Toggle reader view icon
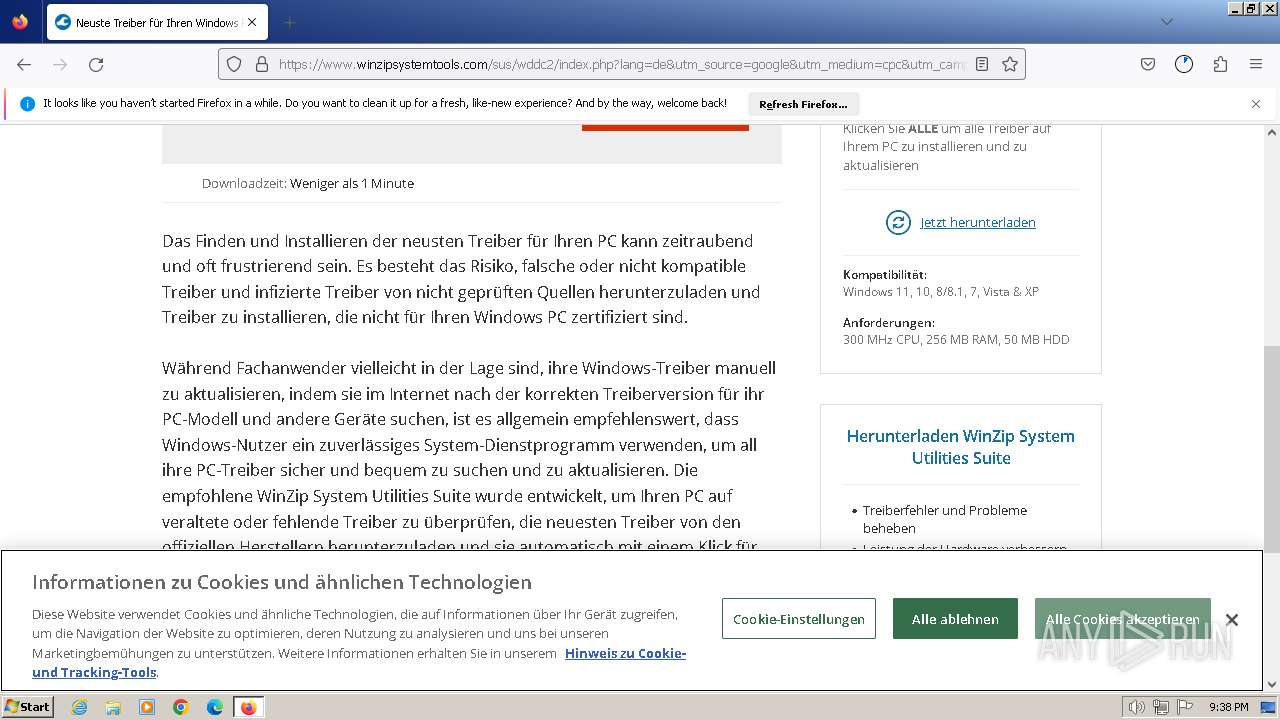1280x720 pixels. [x=982, y=64]
